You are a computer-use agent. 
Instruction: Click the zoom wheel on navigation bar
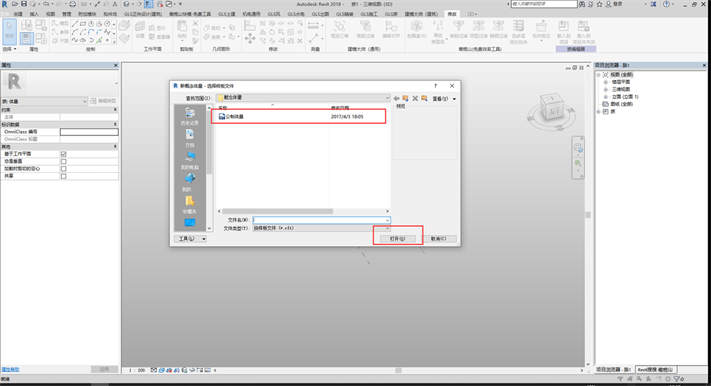578,148
